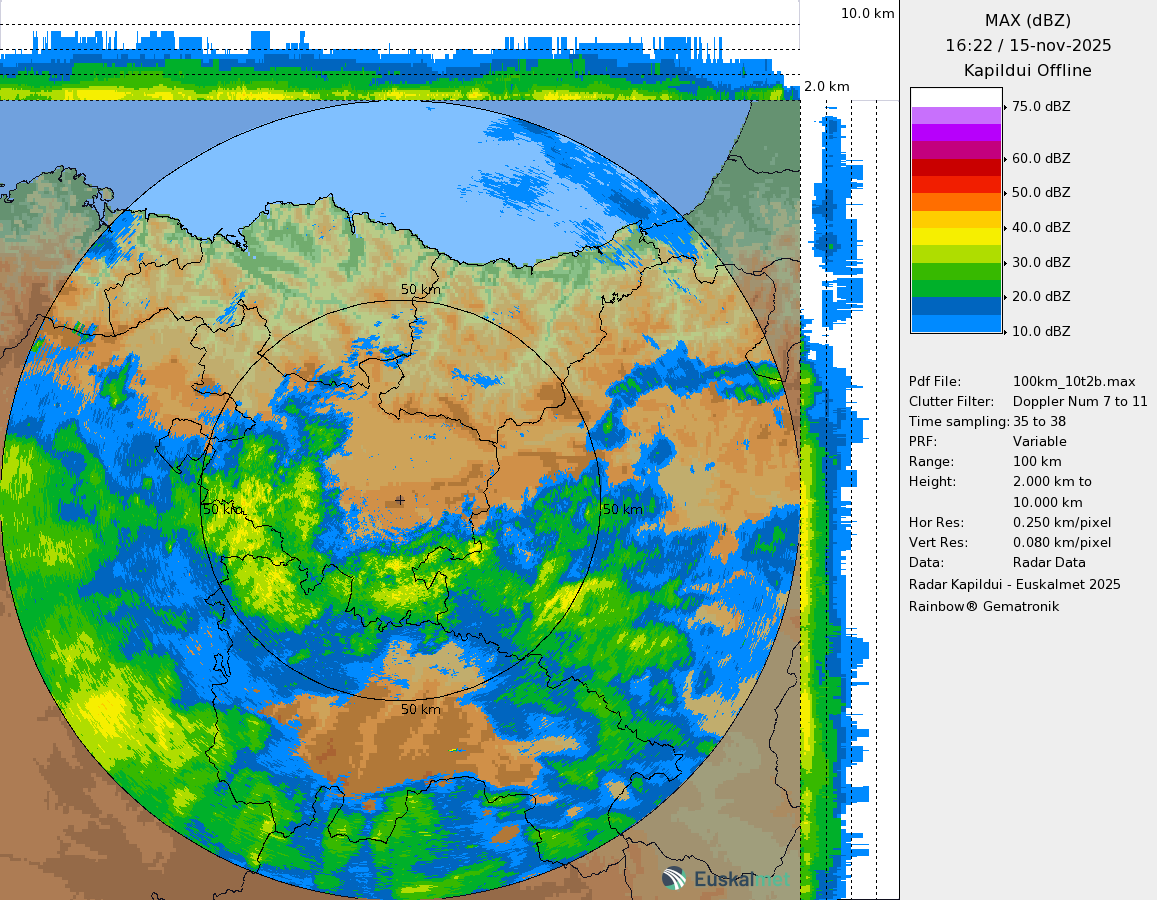Select the dark green 20 dBZ swatch
1157x900 pixels.
point(956,289)
